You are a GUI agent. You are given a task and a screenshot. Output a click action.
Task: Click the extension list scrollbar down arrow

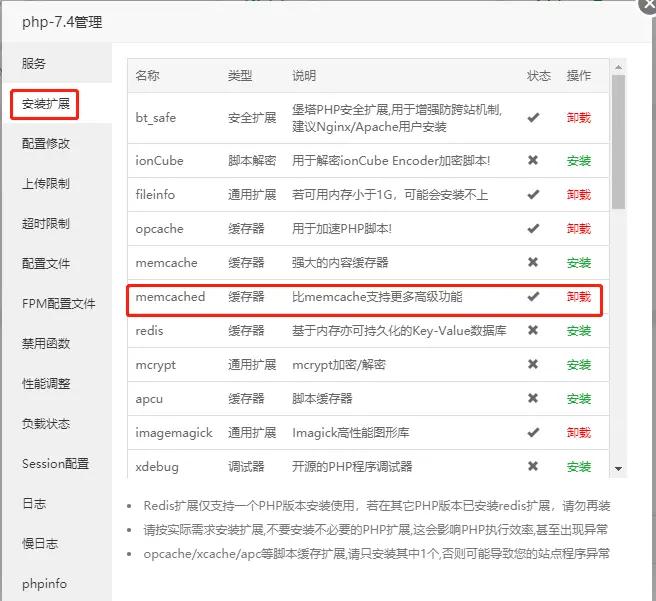618,468
